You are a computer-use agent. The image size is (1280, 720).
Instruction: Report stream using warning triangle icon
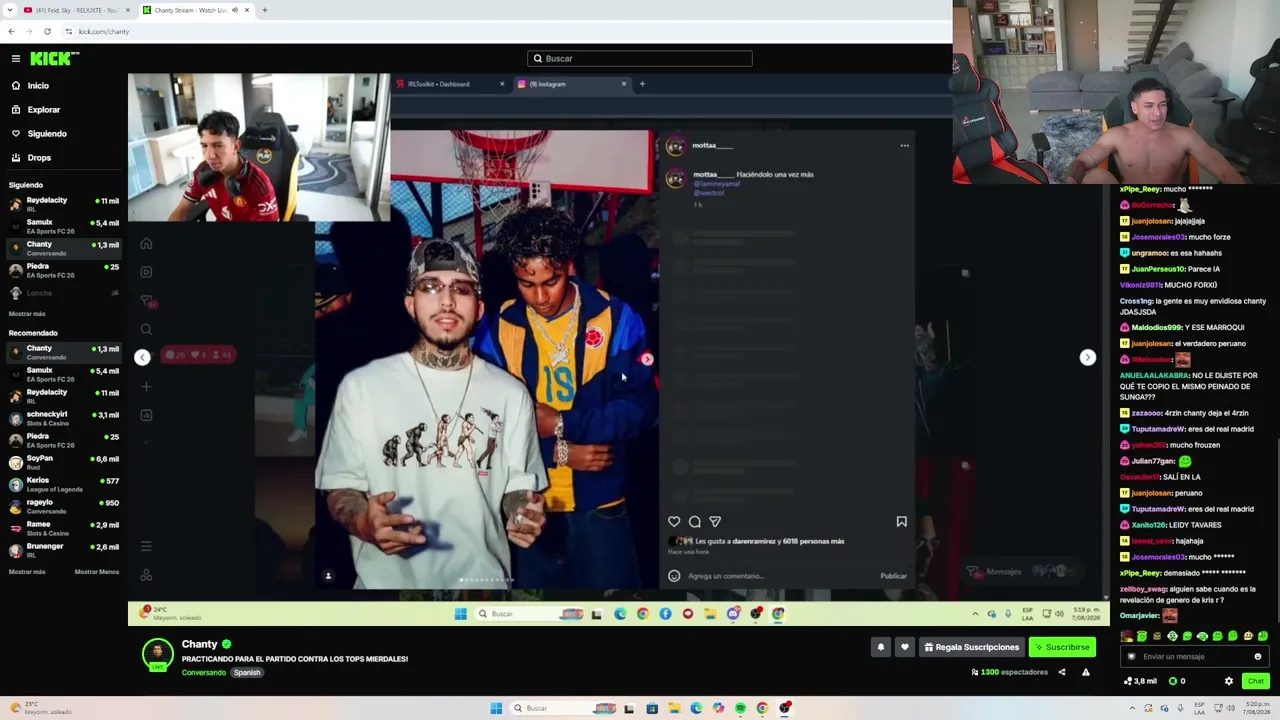tap(1086, 672)
